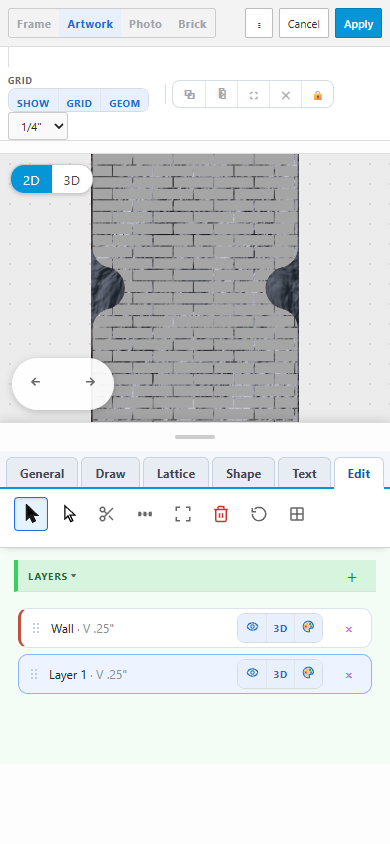Open the color palette for Layer 1

point(308,673)
